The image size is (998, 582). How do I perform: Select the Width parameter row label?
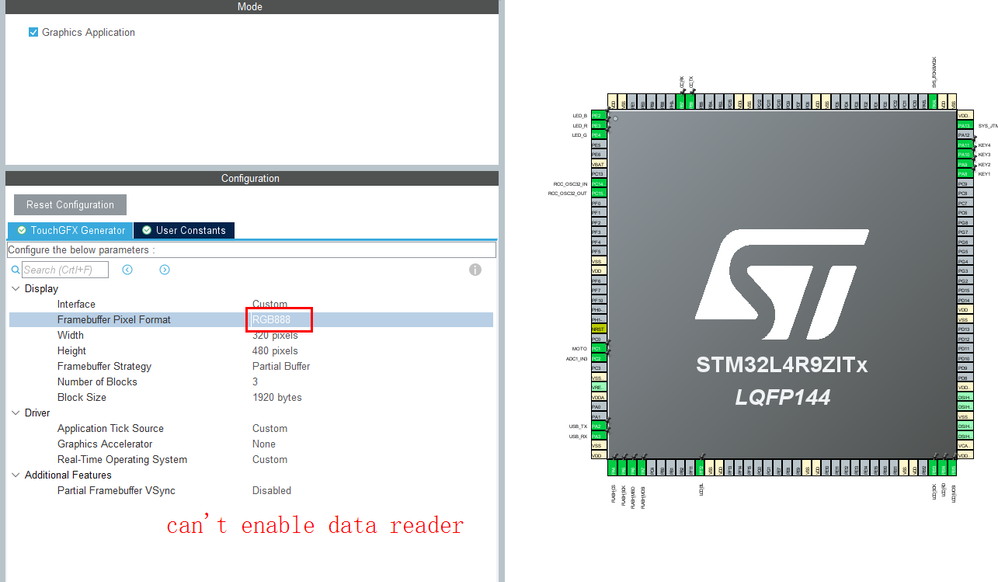[x=70, y=335]
